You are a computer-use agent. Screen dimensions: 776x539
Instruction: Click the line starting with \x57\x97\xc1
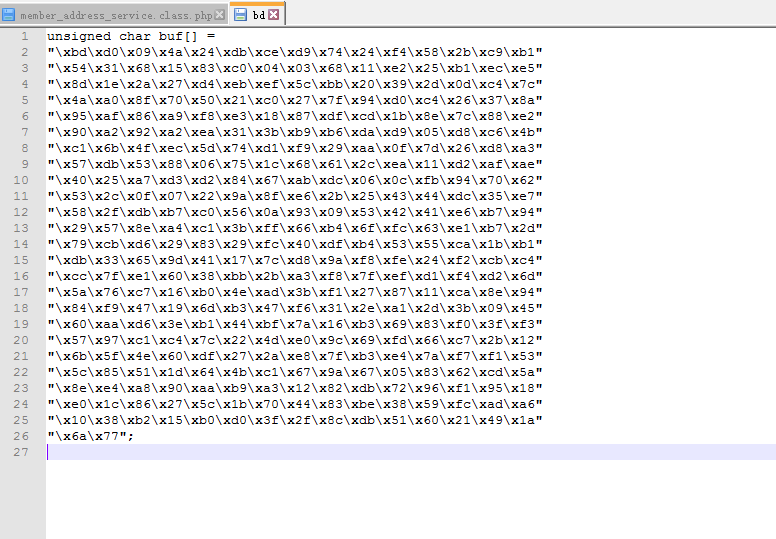click(295, 340)
